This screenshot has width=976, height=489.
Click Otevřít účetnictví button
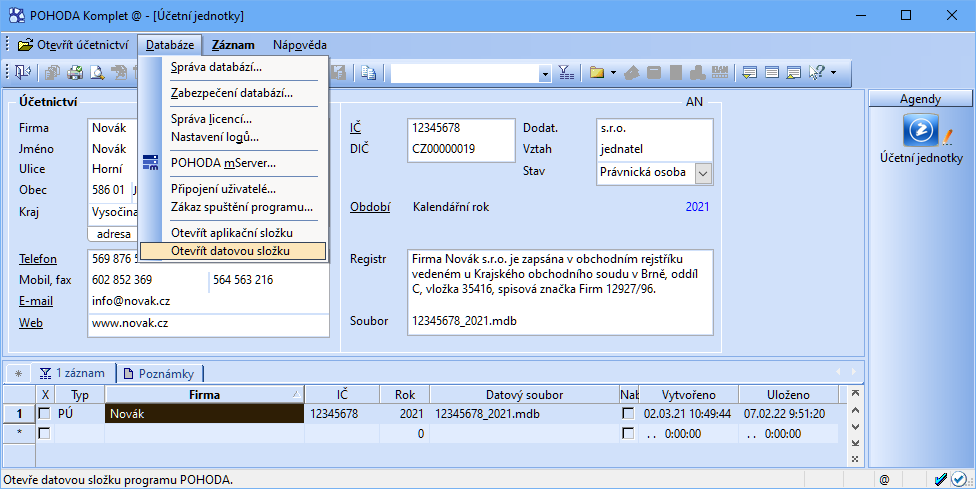pos(73,45)
